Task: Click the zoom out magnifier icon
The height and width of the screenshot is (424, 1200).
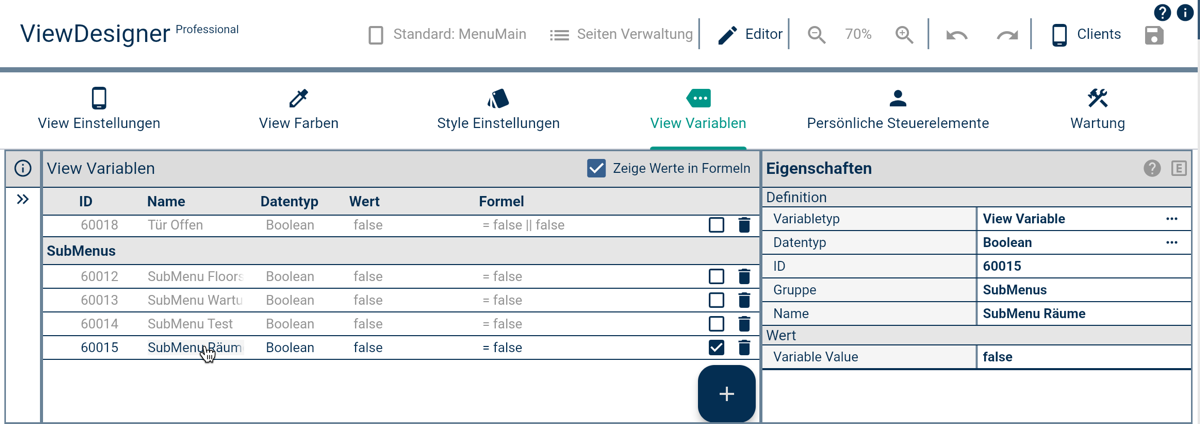Action: (x=817, y=35)
